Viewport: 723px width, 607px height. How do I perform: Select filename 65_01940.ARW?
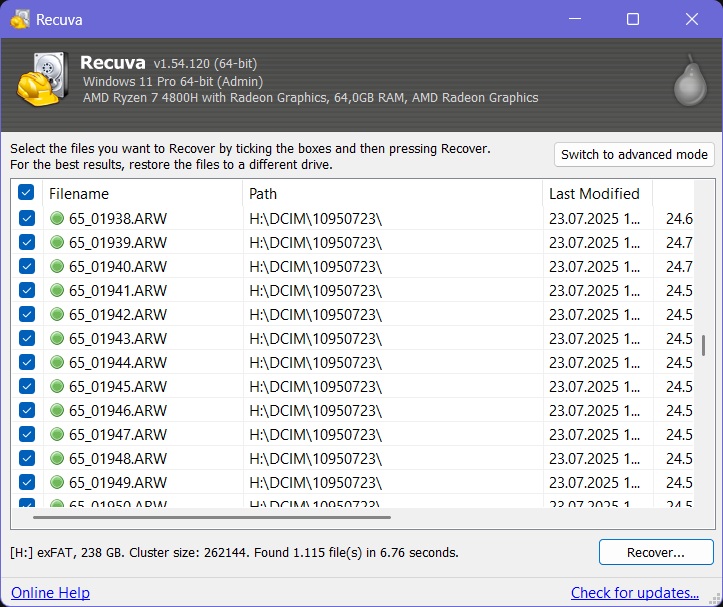click(x=118, y=266)
